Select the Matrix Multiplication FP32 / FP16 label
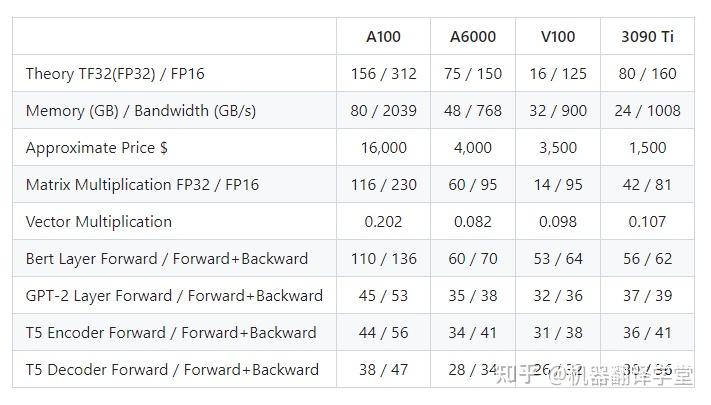 click(142, 185)
